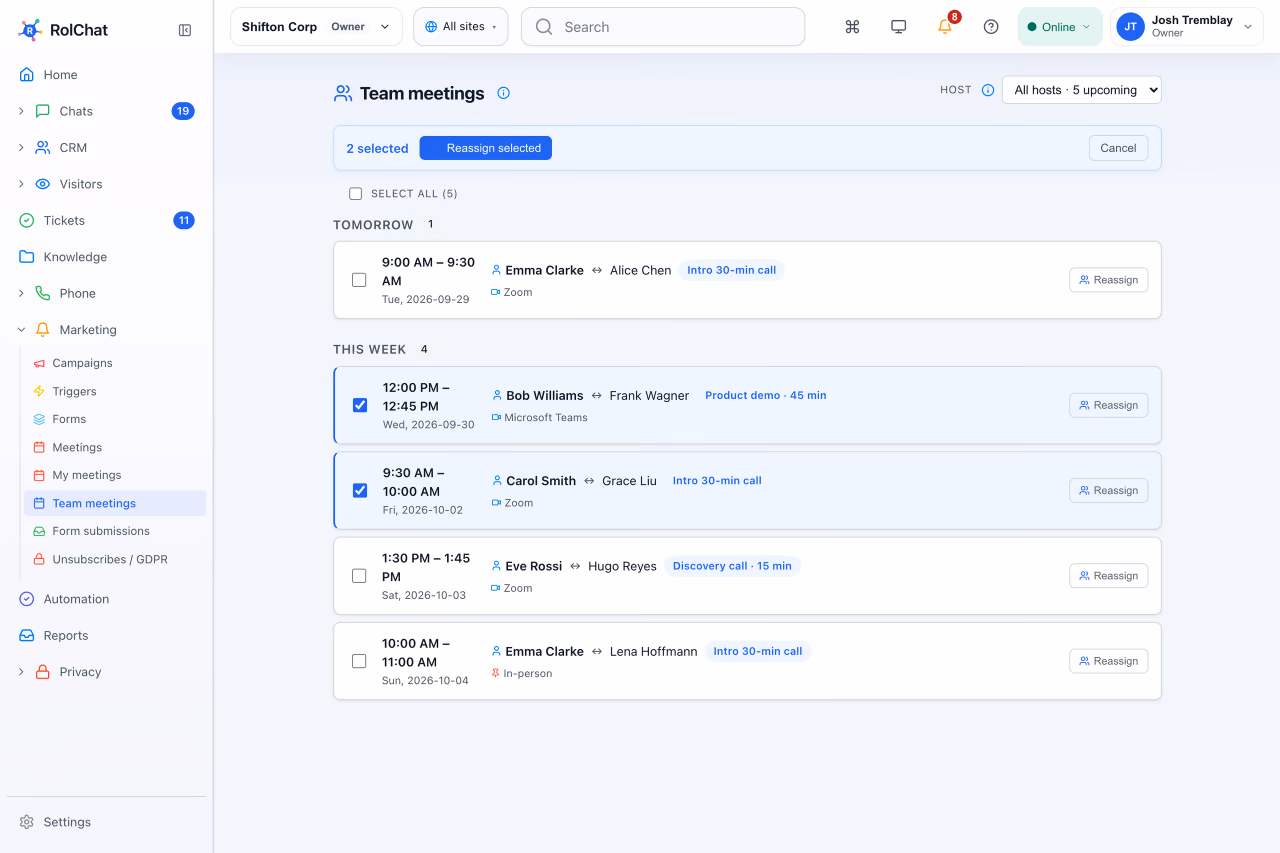Open the help question mark icon
1280x853 pixels.
coord(991,27)
